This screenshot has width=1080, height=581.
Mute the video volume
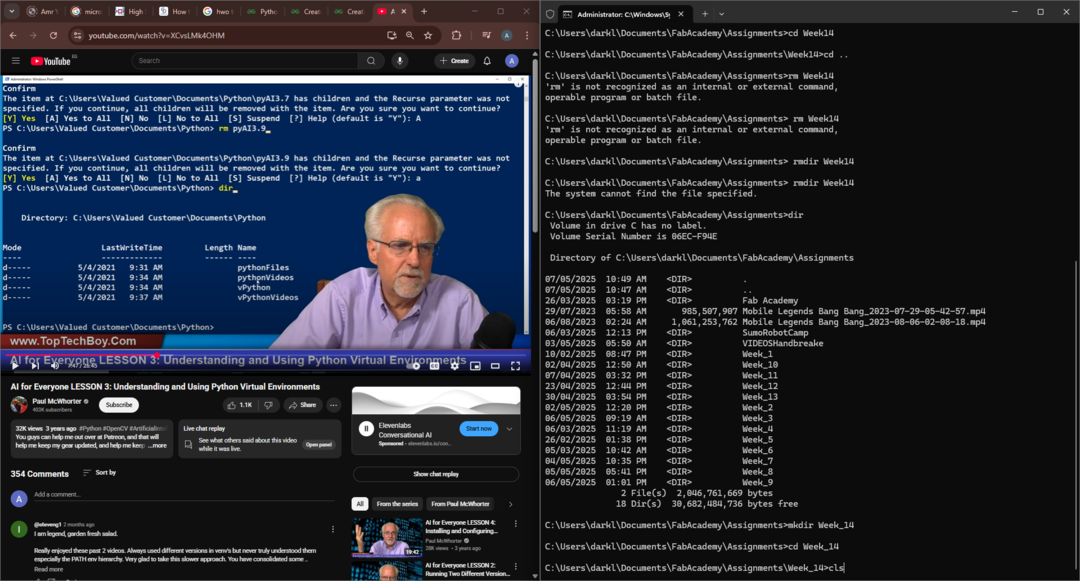55,366
